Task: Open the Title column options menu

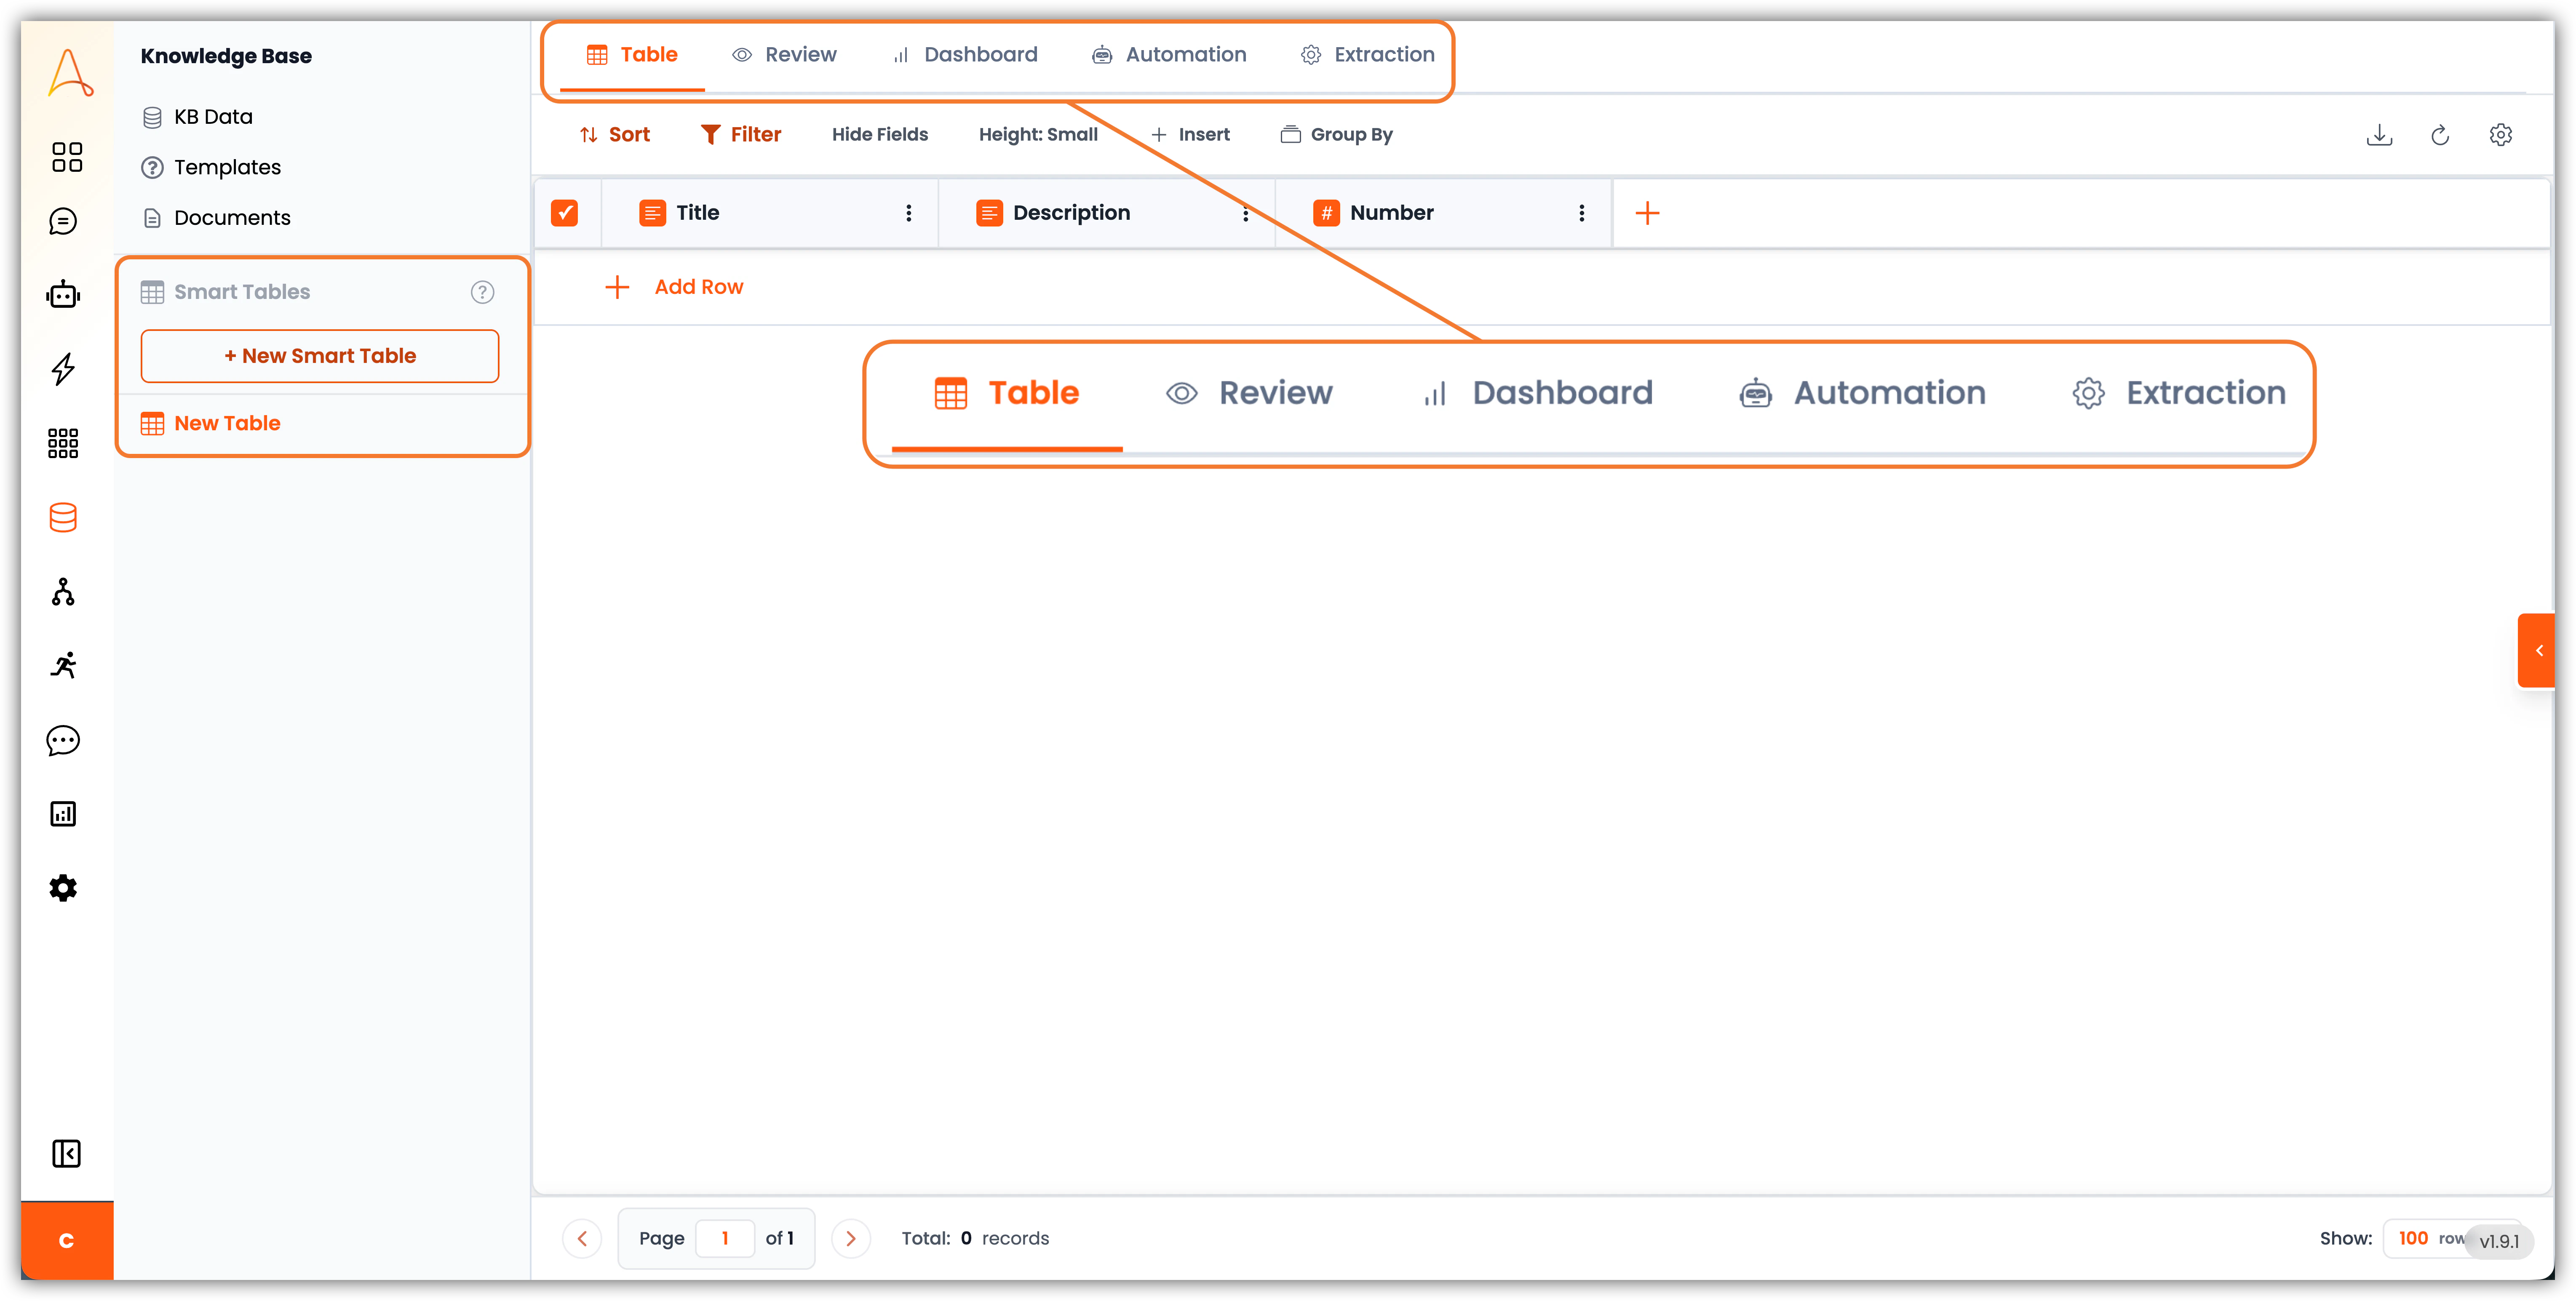Action: click(x=908, y=212)
